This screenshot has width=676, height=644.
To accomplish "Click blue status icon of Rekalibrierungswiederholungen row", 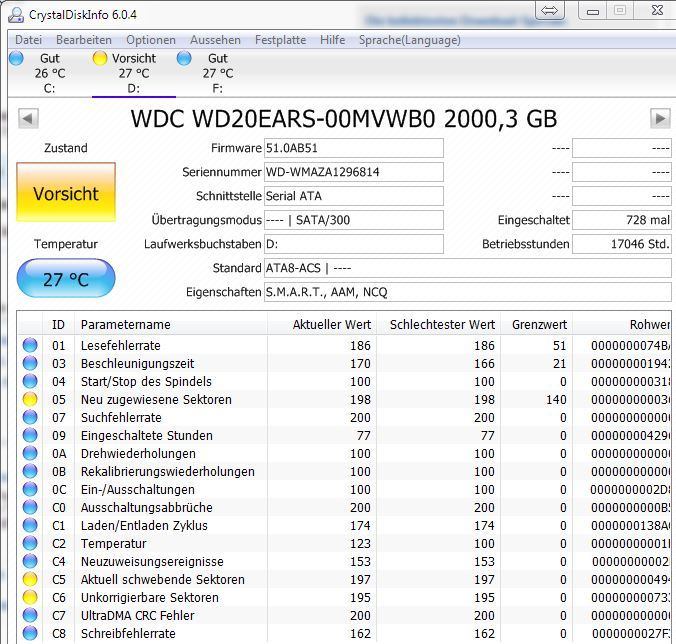I will point(30,472).
